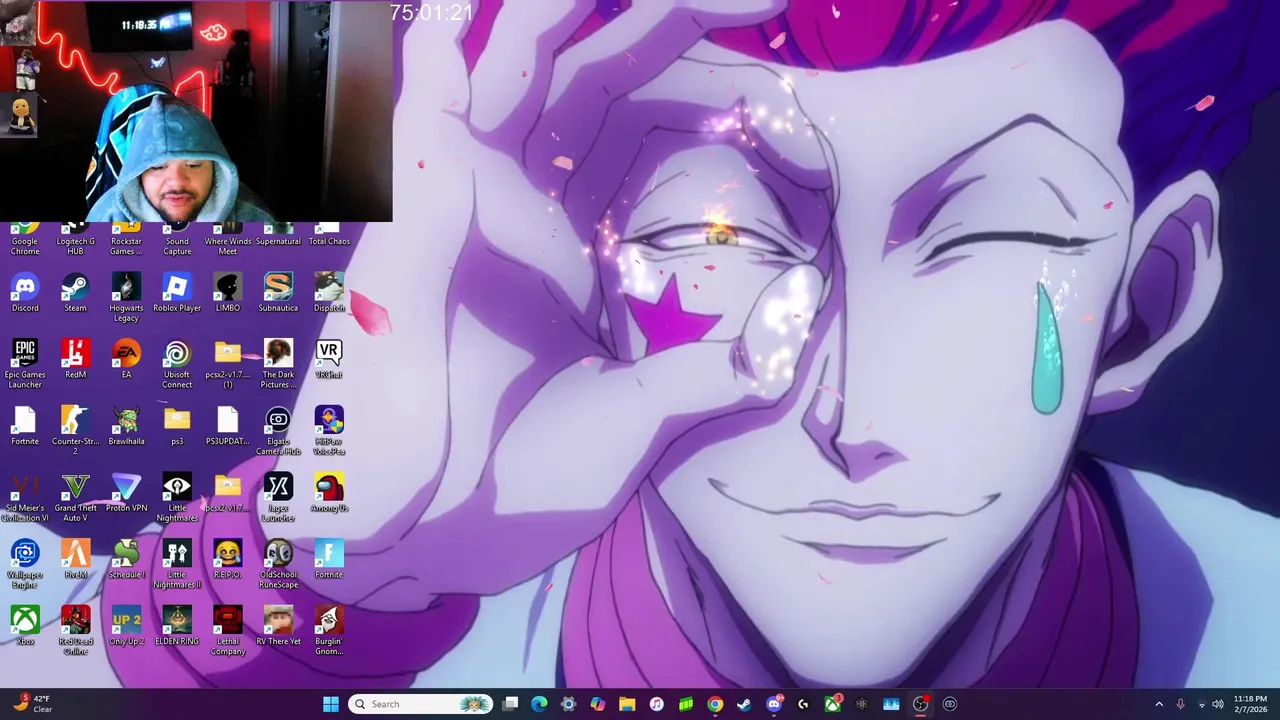Screen dimensions: 1280x720
Task: Select the VRChat desktop icon
Action: click(329, 360)
